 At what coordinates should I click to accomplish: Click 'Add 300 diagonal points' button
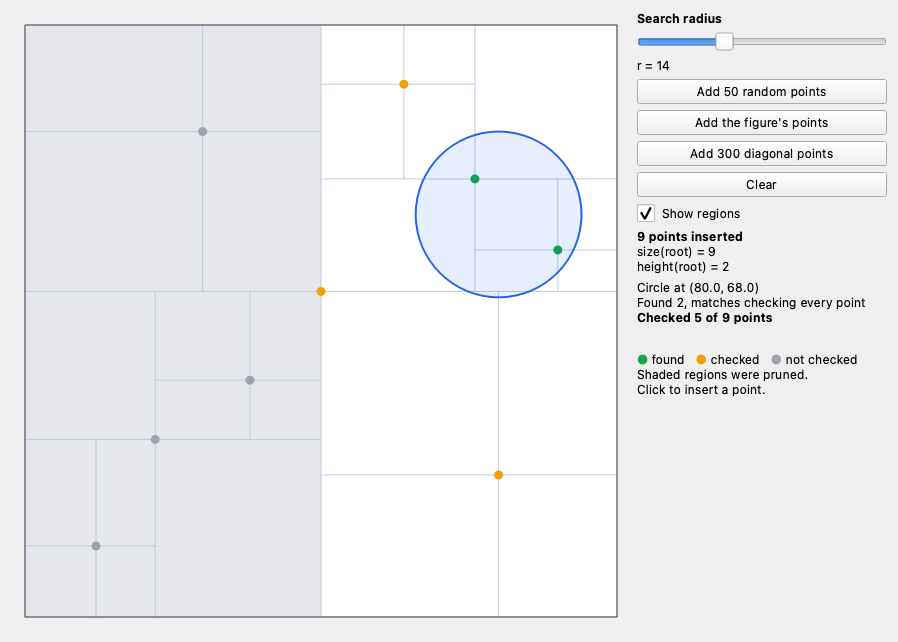[x=761, y=153]
